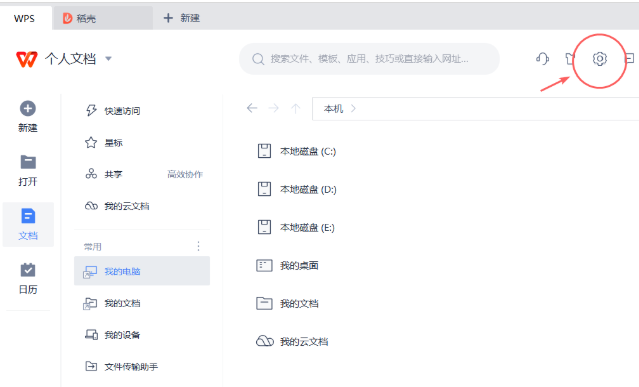639x387 pixels.
Task: Open the 常用 section more-options dots
Action: point(198,246)
